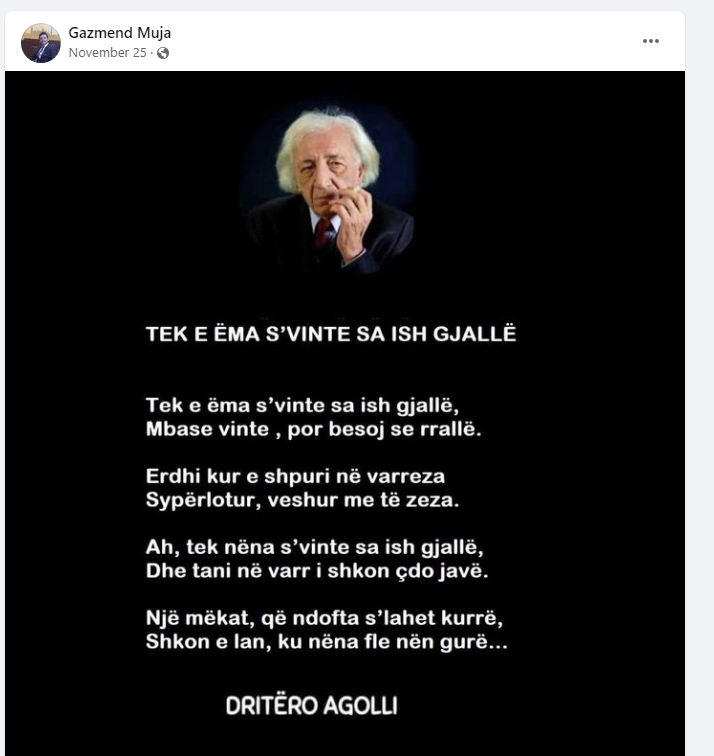
Task: Click line 'Shkon e lan, ku nëna fle nën gurë…'
Action: tap(326, 642)
